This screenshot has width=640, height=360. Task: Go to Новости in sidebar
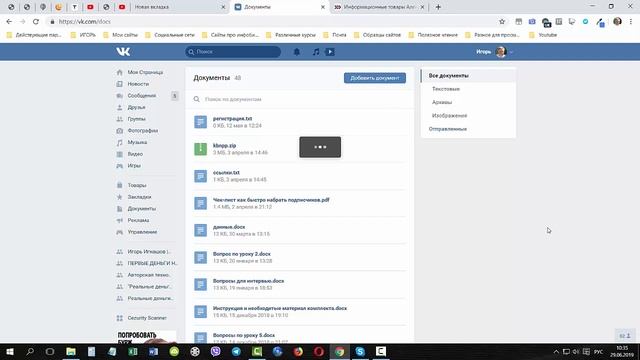pos(138,84)
